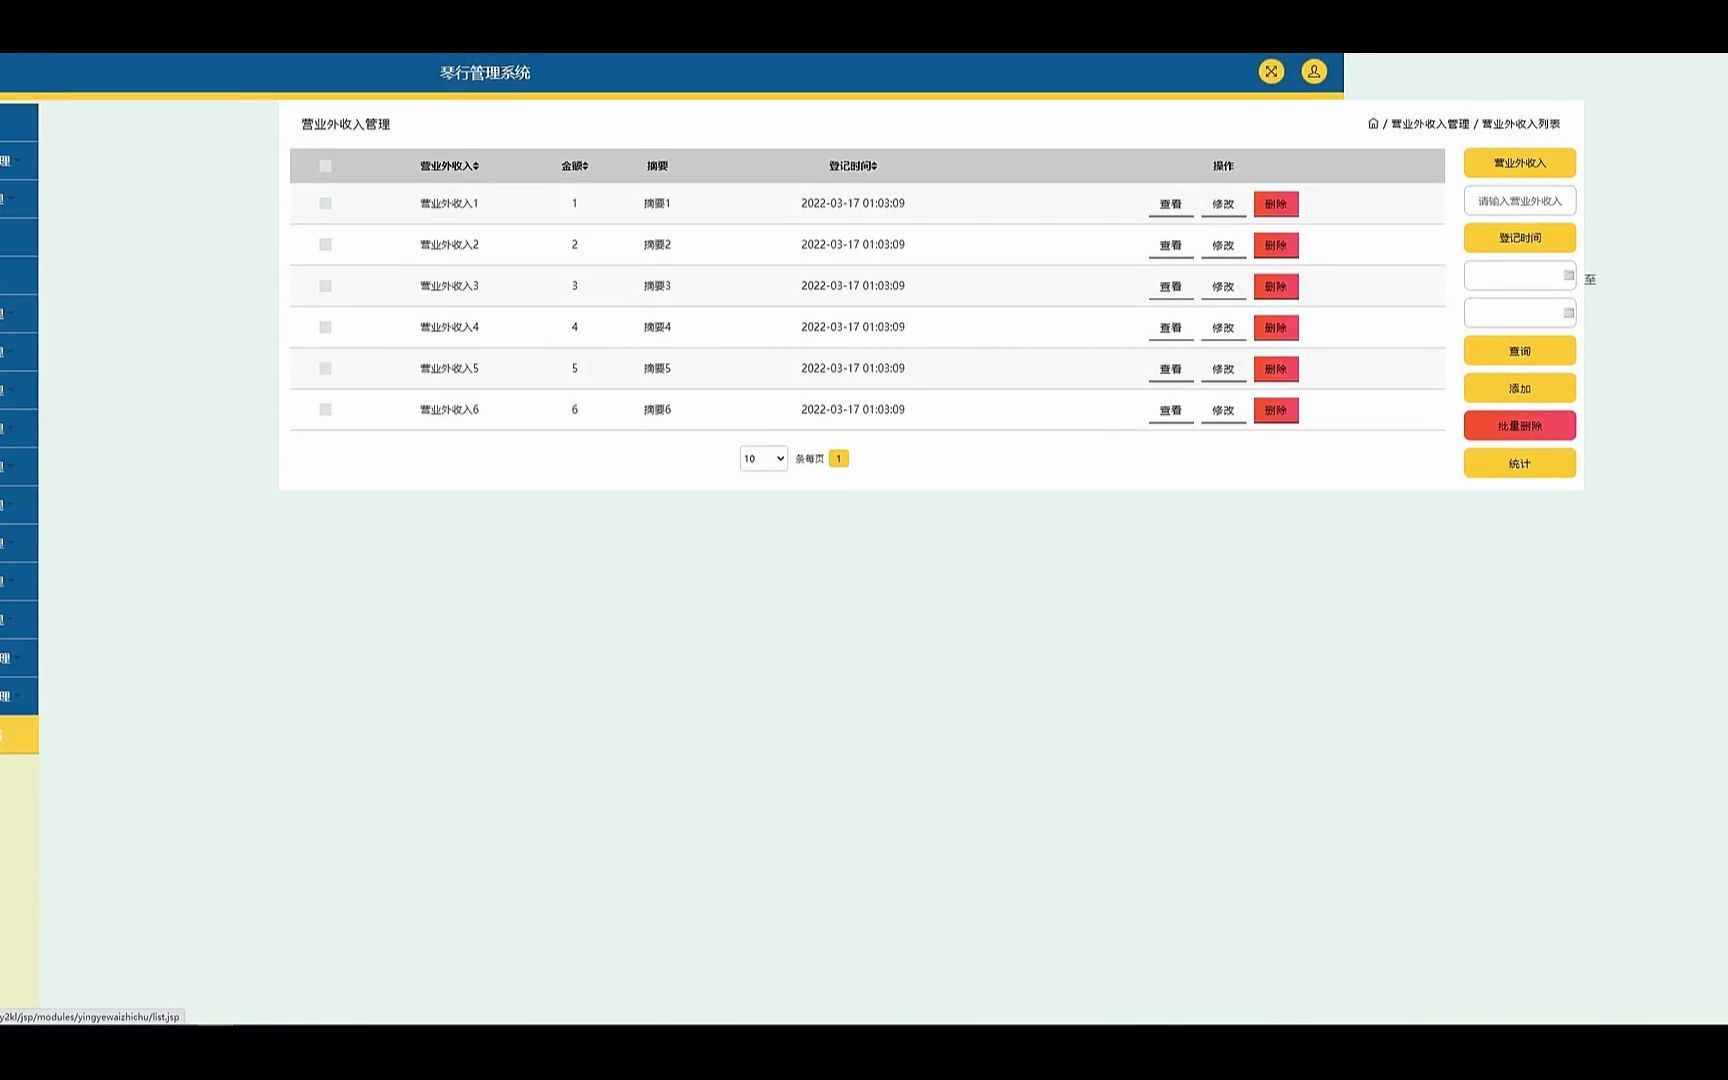Screen dimensions: 1728x1080
Task: Check the box for row 营业外收入6
Action: coord(325,409)
